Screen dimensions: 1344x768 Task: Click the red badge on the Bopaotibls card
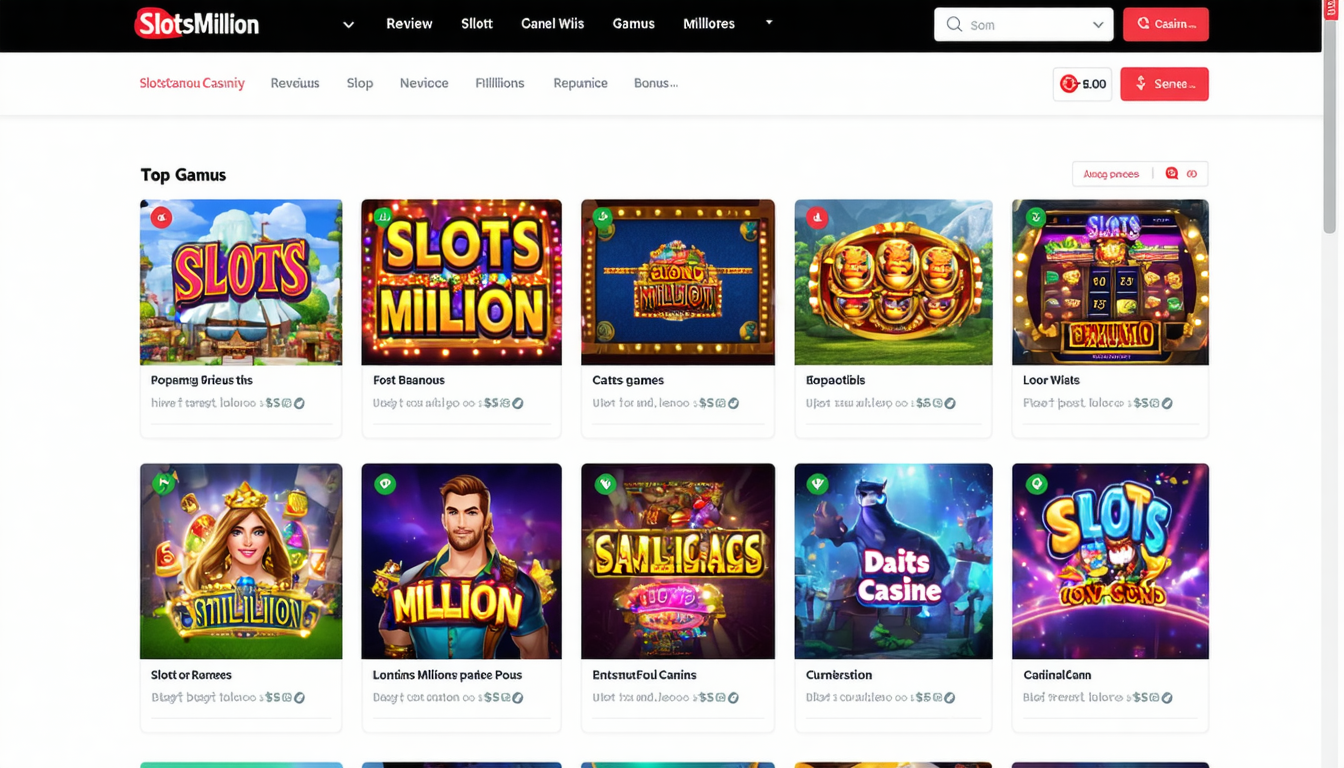817,217
